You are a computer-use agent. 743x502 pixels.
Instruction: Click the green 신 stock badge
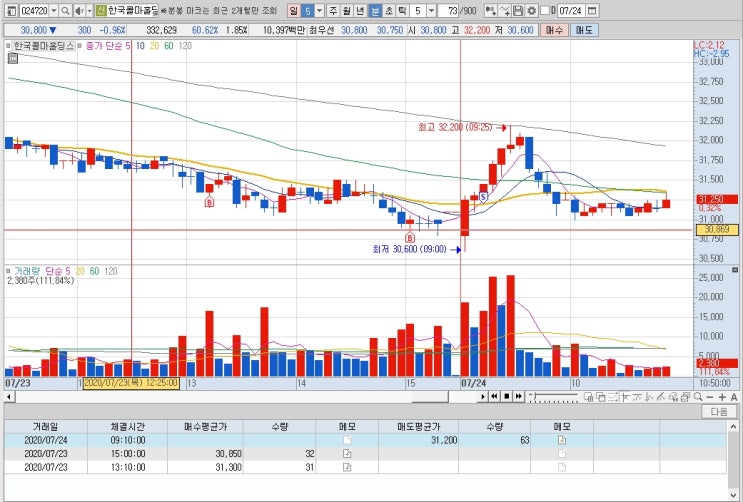100,10
